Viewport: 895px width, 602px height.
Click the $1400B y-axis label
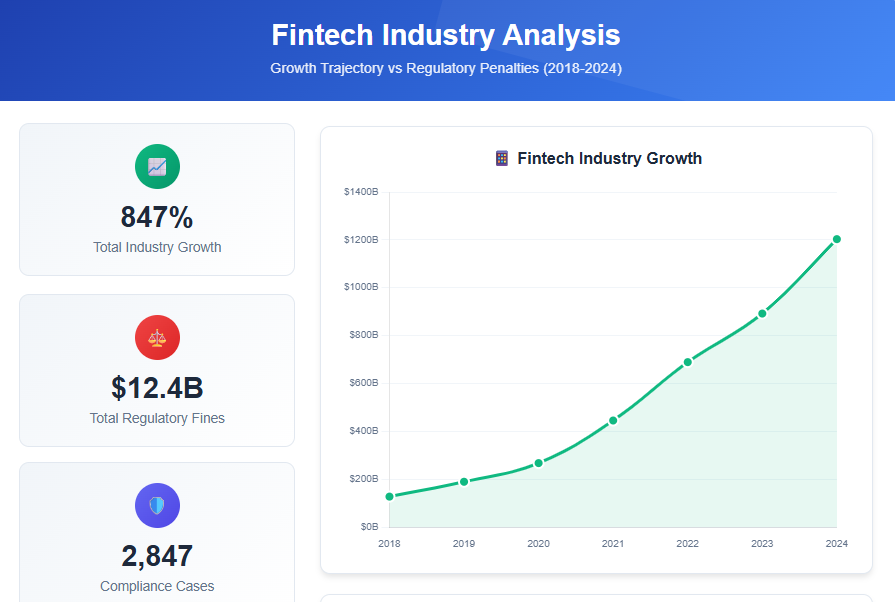pyautogui.click(x=359, y=190)
